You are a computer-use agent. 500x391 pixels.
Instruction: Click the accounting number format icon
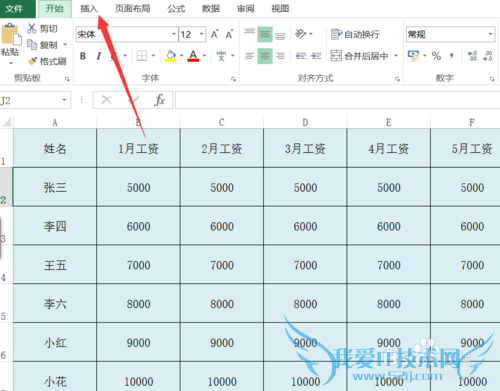[x=413, y=56]
